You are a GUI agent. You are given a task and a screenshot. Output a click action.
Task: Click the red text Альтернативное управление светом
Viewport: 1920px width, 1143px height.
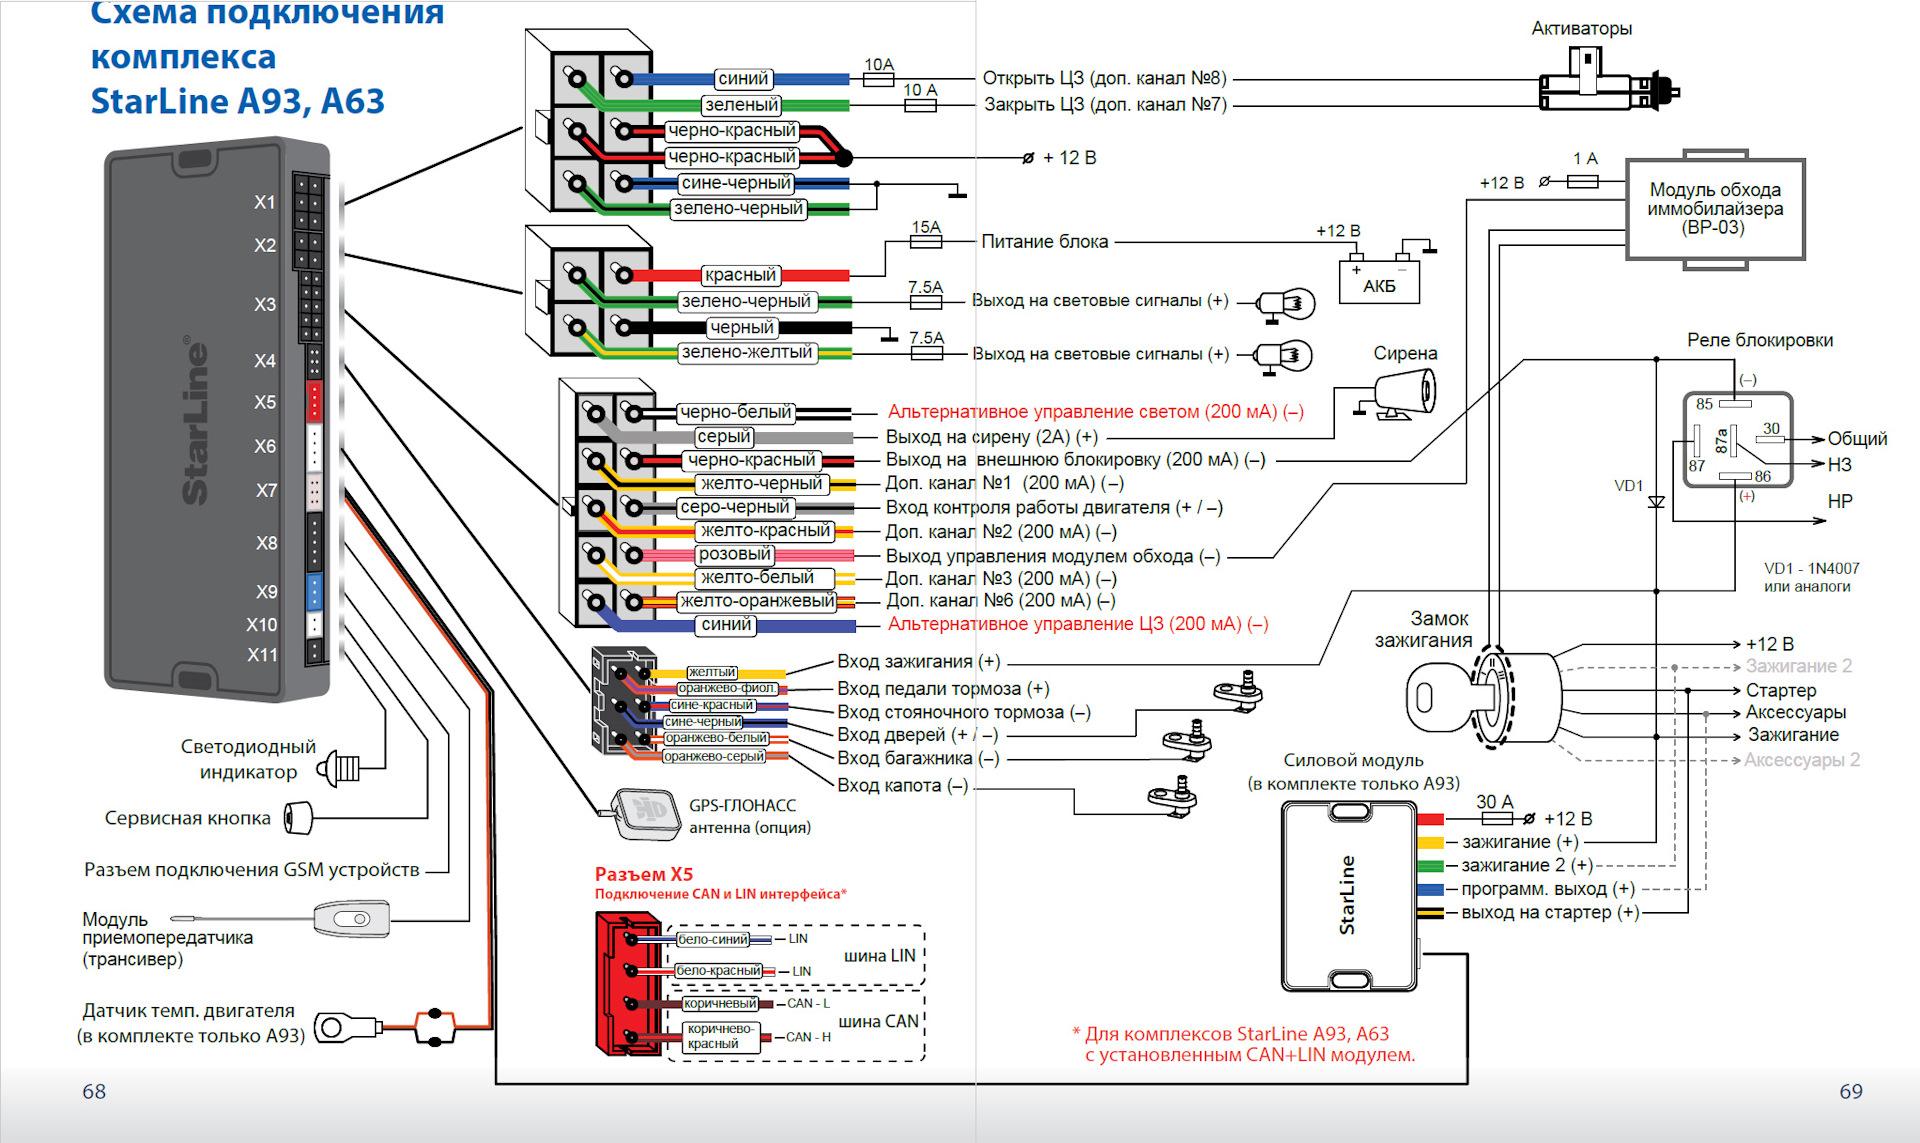click(x=1095, y=412)
